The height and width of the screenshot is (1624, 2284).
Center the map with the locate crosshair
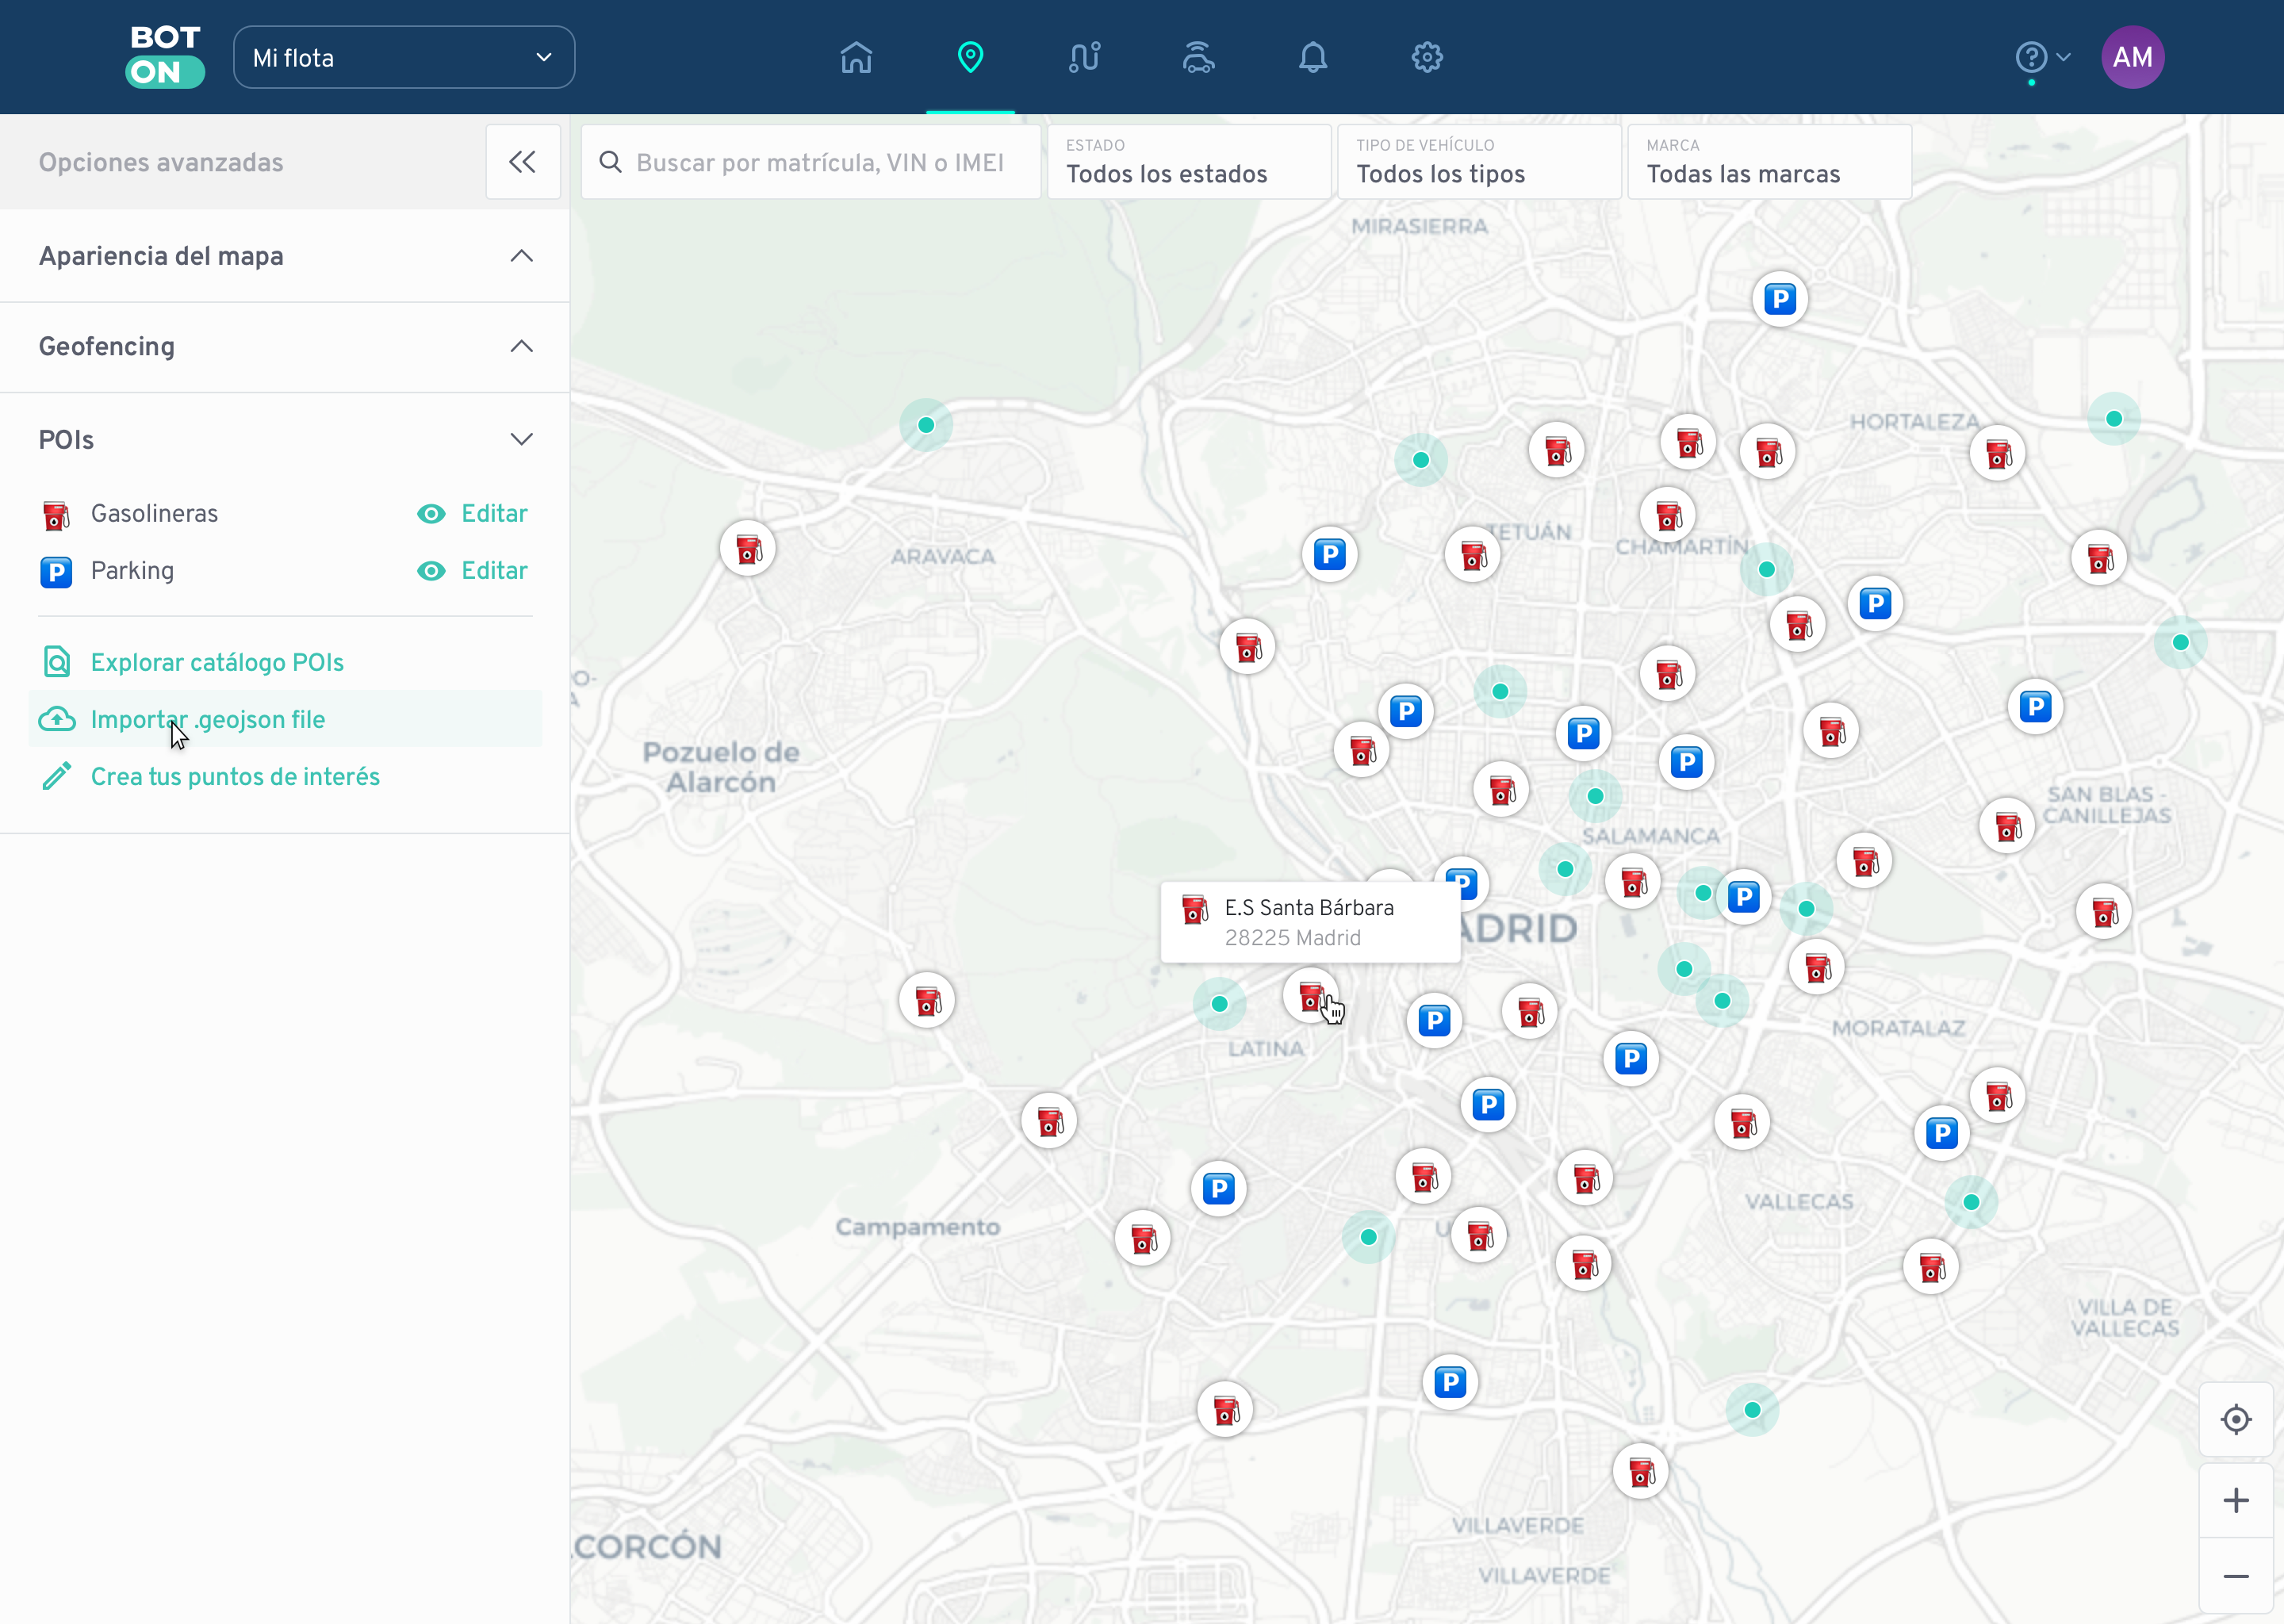[x=2236, y=1419]
